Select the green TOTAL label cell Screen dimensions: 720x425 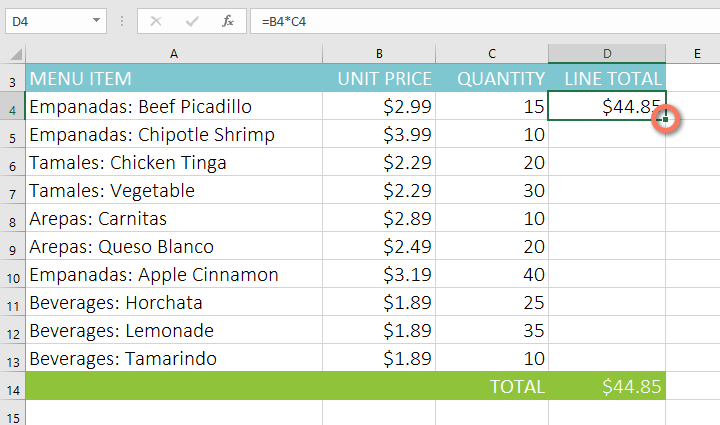coord(492,387)
